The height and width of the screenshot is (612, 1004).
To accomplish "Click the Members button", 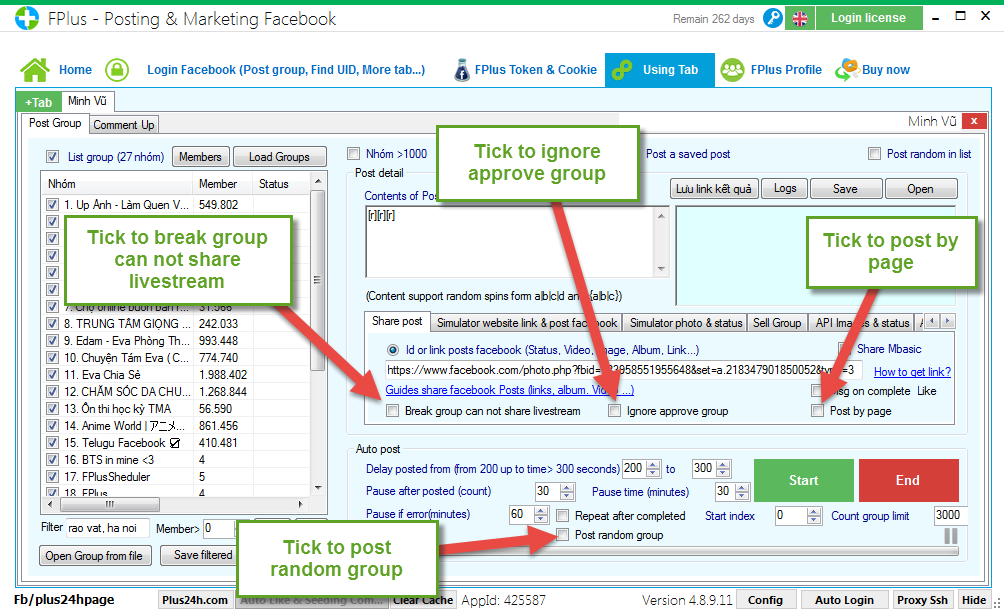I will click(200, 157).
